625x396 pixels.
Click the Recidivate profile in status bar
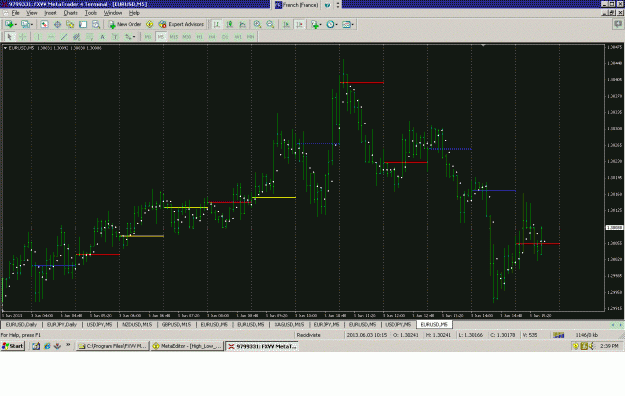click(x=309, y=335)
